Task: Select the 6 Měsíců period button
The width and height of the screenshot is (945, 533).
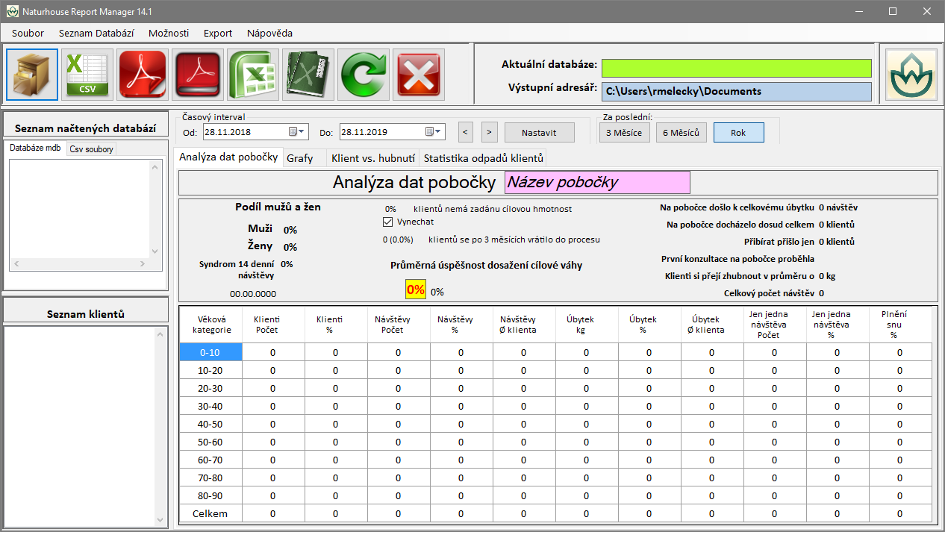Action: 681,133
